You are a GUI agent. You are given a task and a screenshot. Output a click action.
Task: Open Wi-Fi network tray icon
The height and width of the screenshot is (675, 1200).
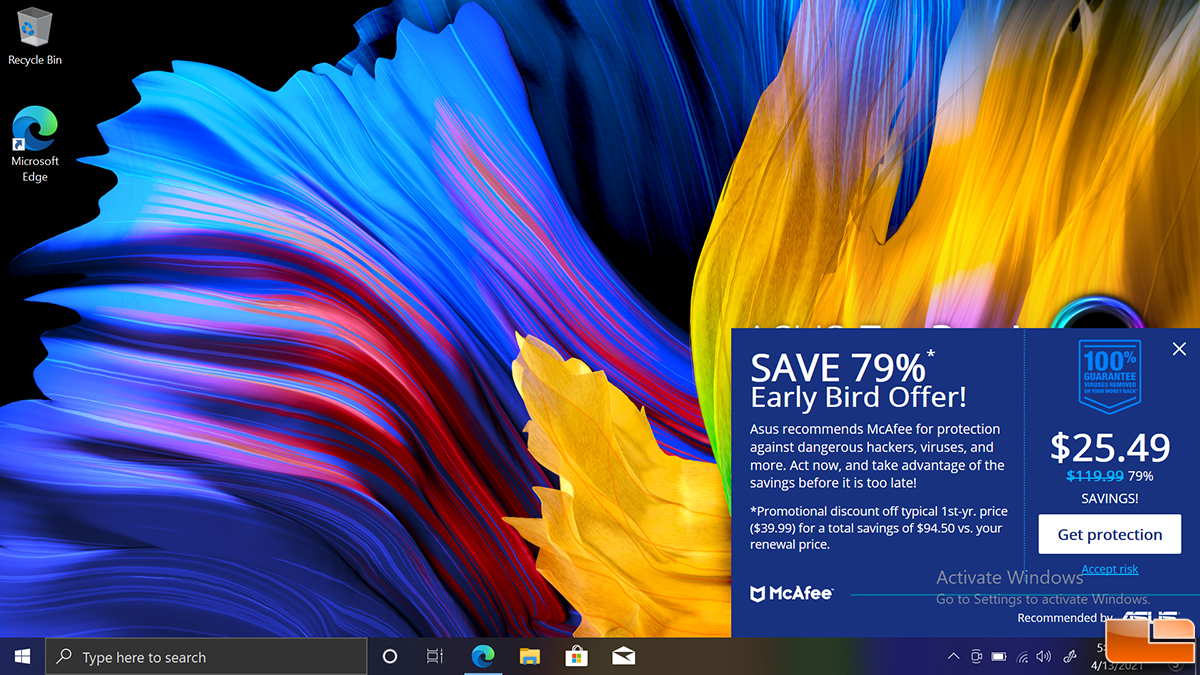tap(1022, 657)
